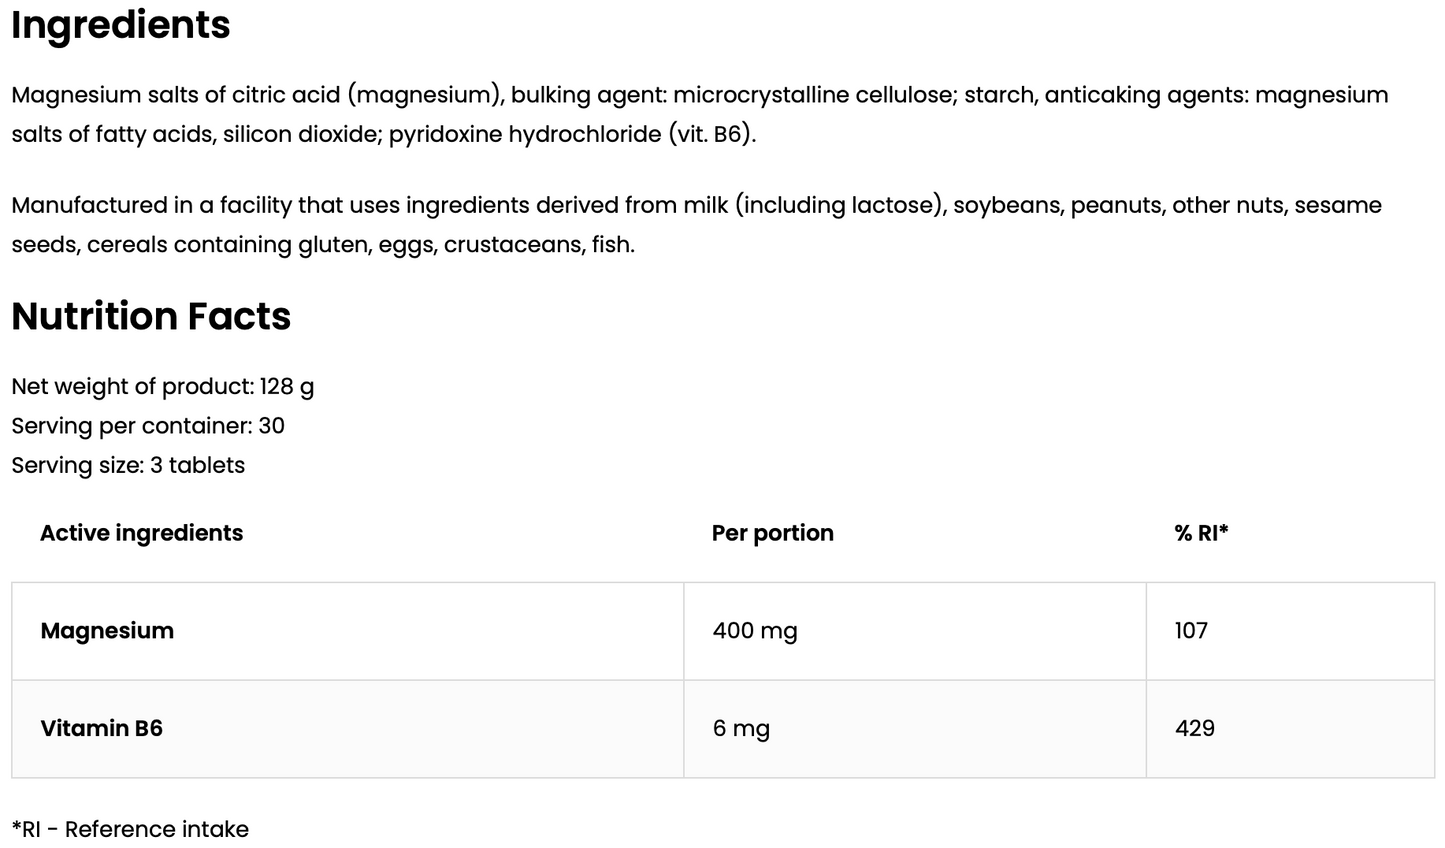
Task: Click the Active ingredients column header
Action: (x=141, y=533)
